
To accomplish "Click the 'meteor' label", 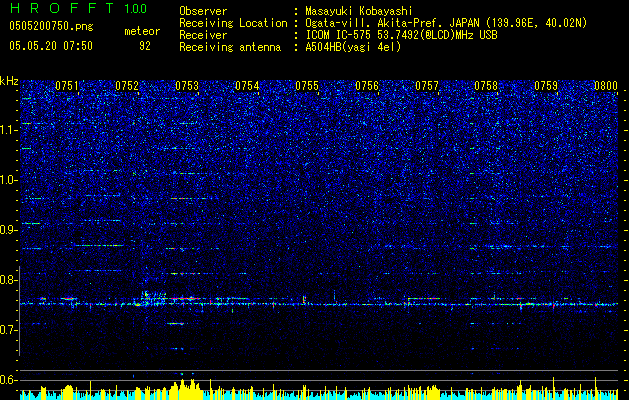I will (142, 31).
